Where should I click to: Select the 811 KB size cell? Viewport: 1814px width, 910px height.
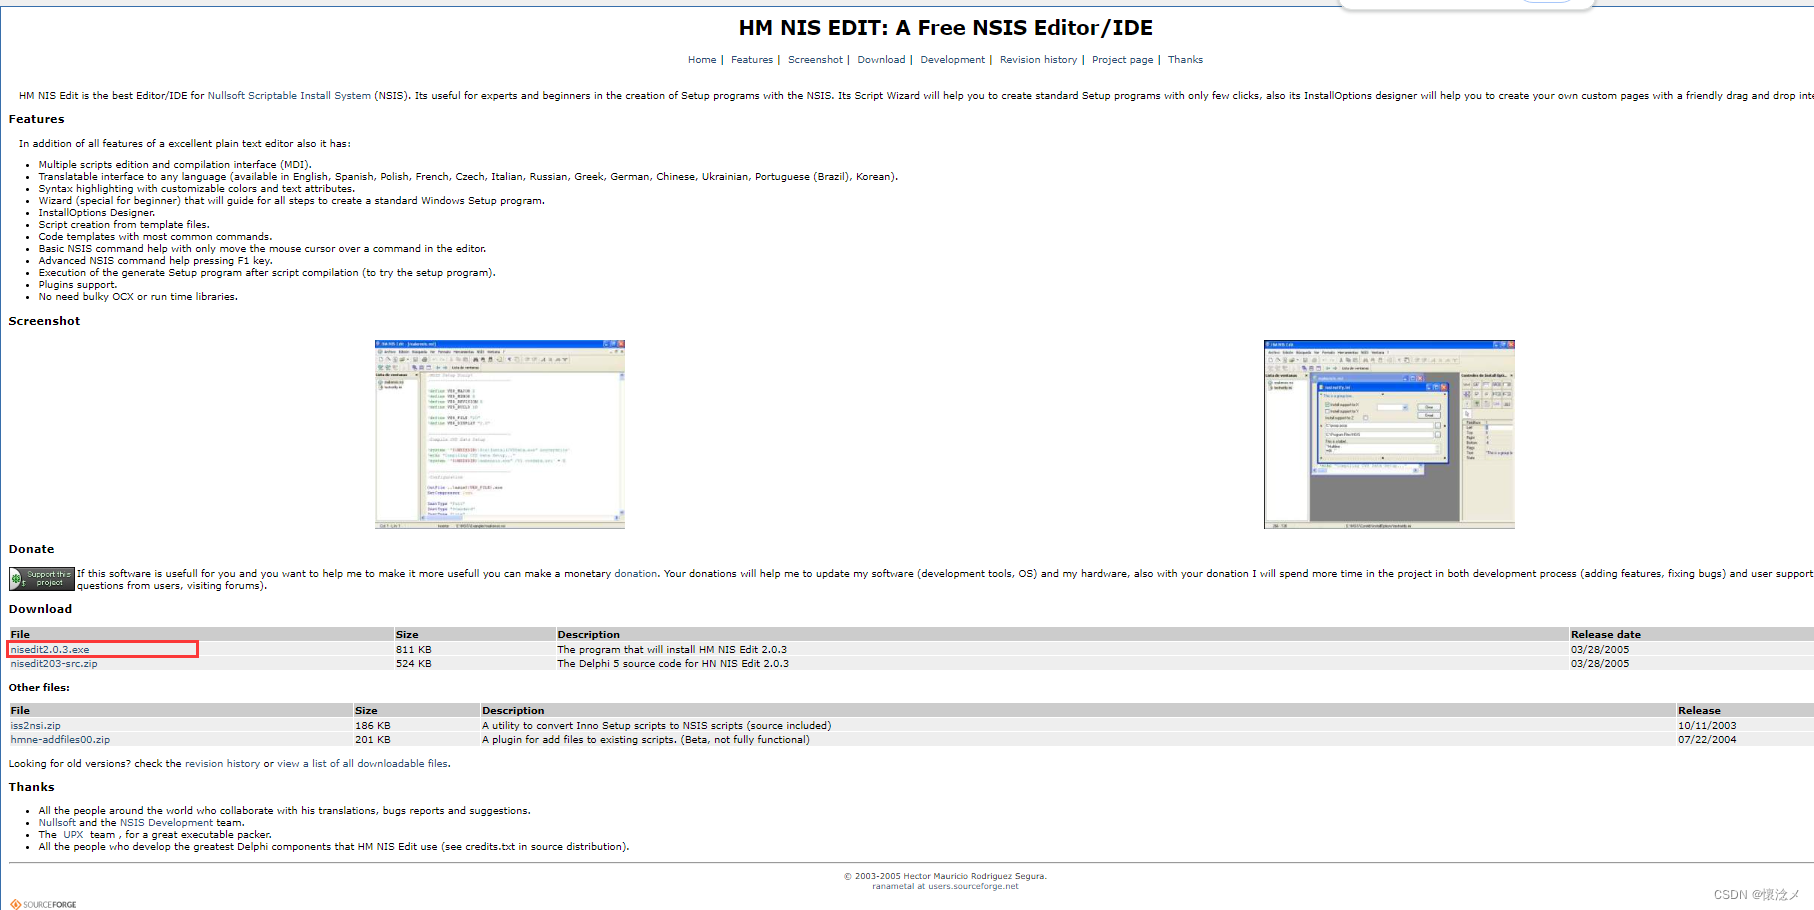pyautogui.click(x=413, y=650)
